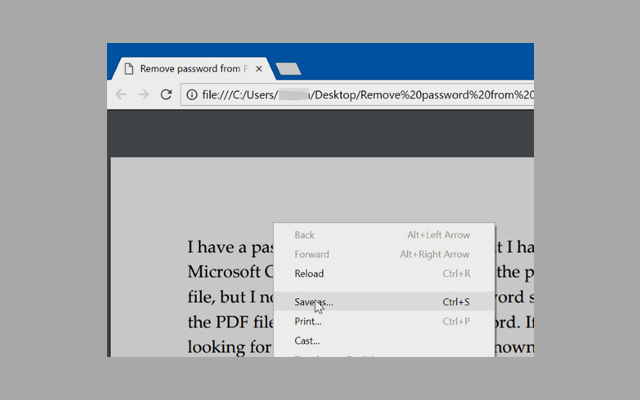Image resolution: width=640 pixels, height=400 pixels.
Task: Click the site info icon in address bar
Action: click(x=191, y=95)
